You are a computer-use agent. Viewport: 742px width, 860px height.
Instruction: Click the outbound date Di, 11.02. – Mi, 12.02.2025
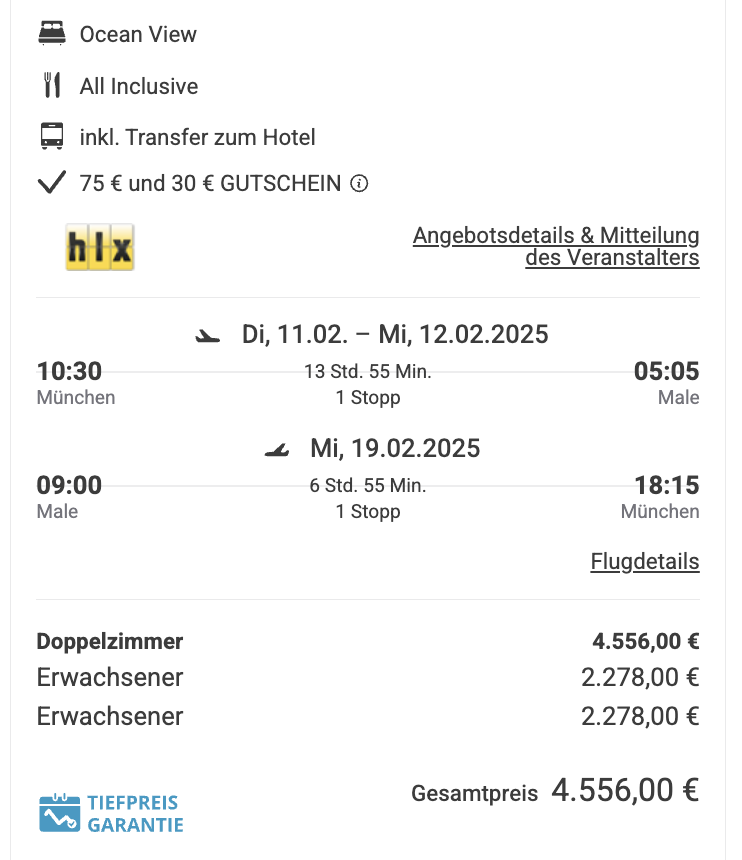(x=395, y=335)
